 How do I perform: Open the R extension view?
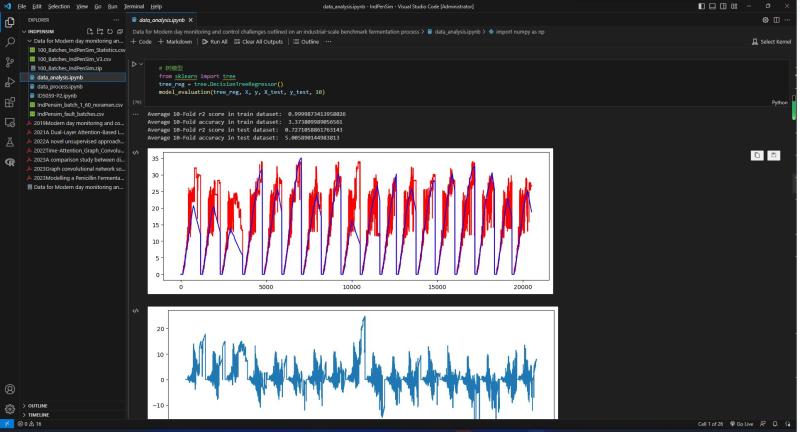click(9, 162)
